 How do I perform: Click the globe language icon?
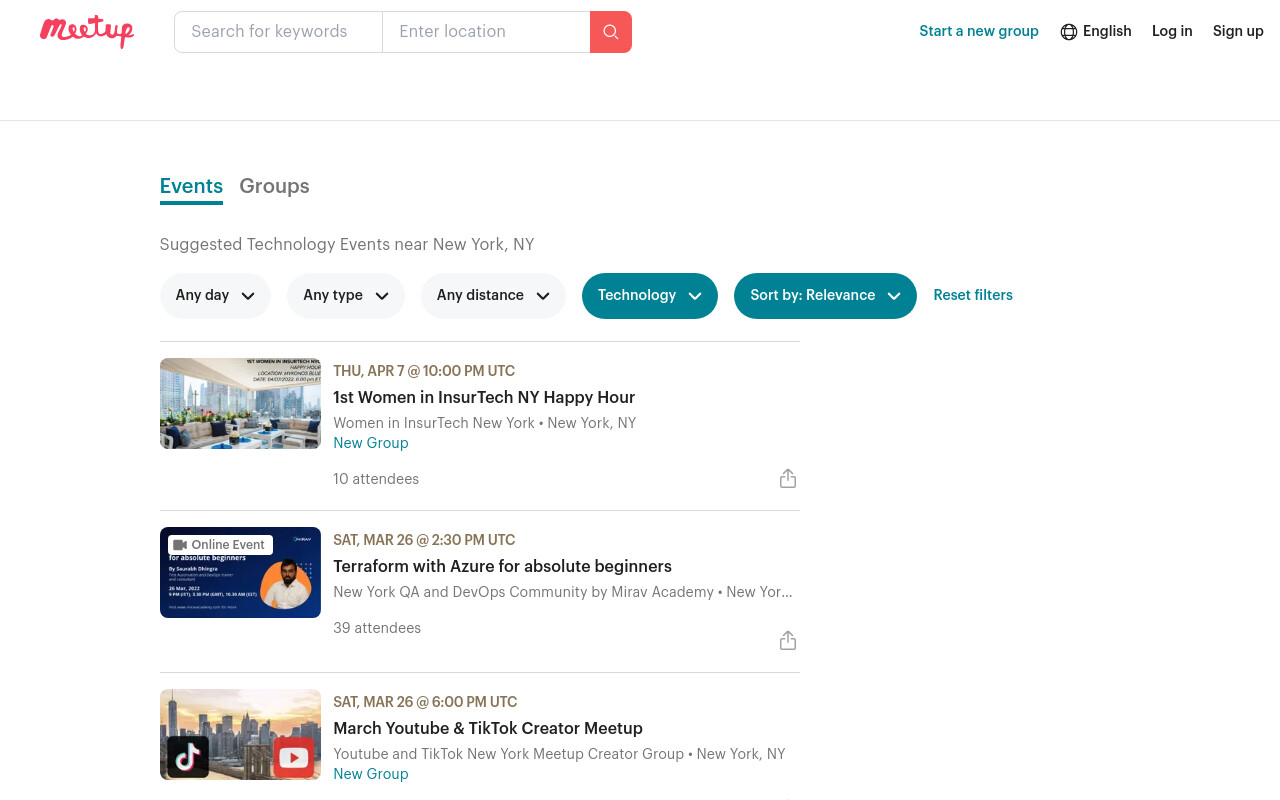(x=1069, y=32)
